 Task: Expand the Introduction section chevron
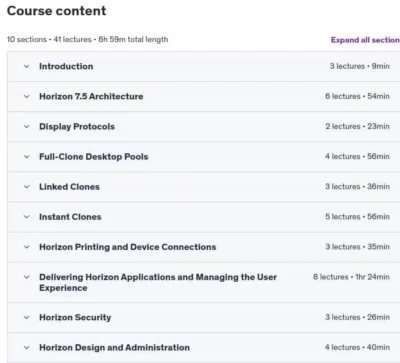[x=27, y=66]
